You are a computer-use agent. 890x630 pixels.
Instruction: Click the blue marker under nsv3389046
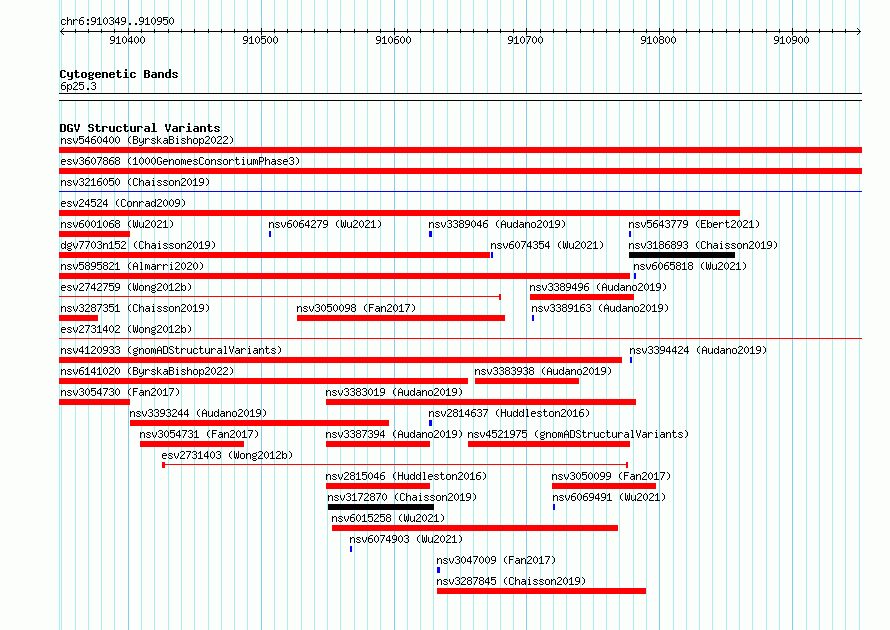point(431,234)
